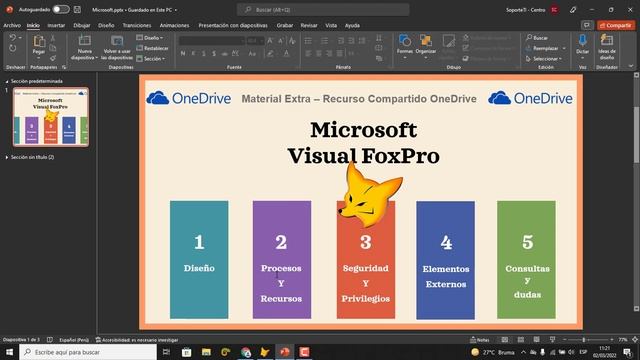Toggle cursiva (K) italic formatting
The image size is (640, 360).
click(x=193, y=53)
